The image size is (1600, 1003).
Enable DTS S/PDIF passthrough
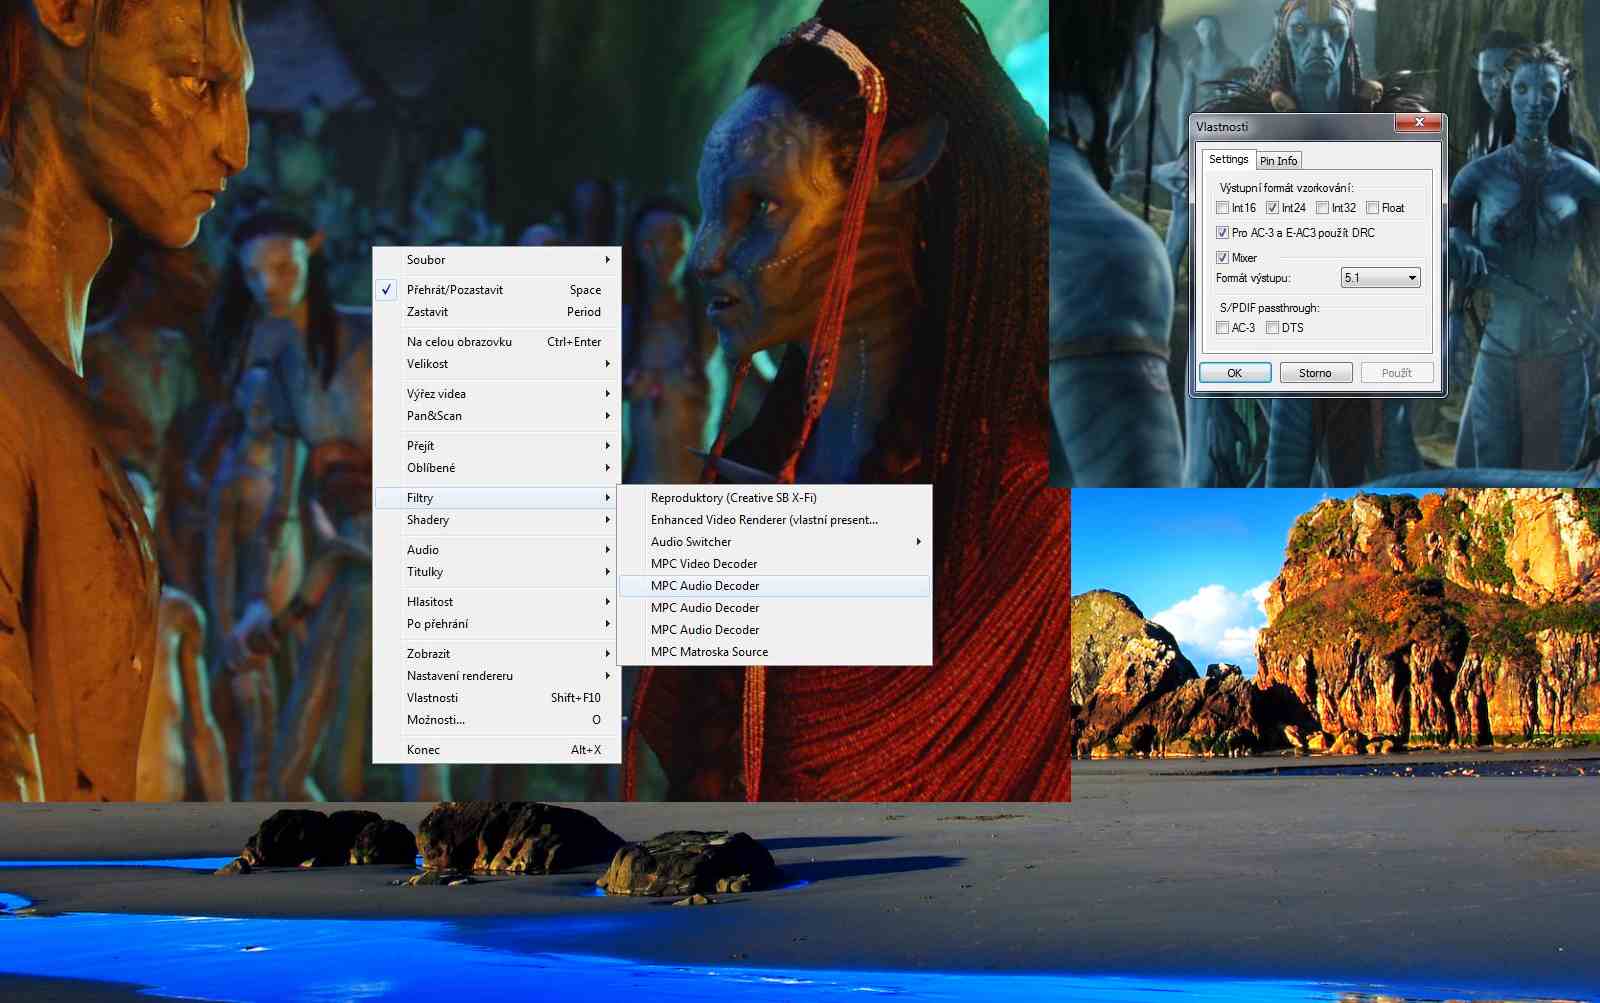click(x=1272, y=328)
